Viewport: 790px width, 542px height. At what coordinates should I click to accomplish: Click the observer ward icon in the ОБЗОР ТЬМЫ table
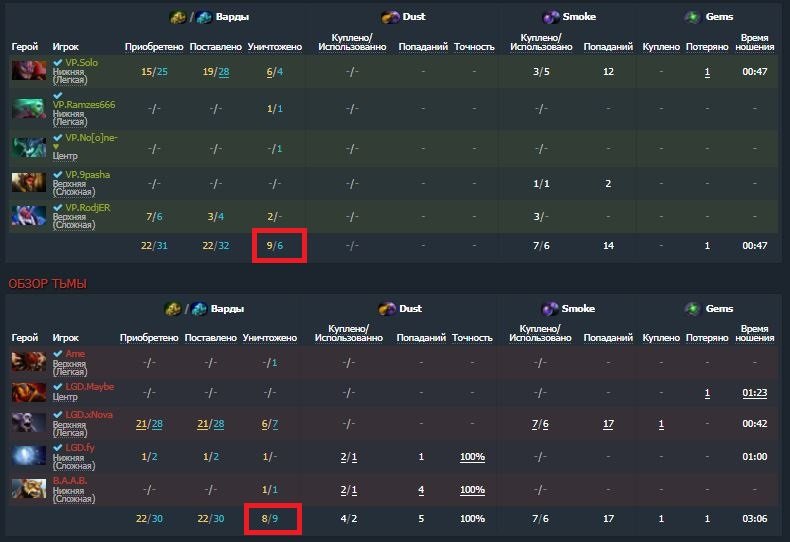(x=173, y=309)
